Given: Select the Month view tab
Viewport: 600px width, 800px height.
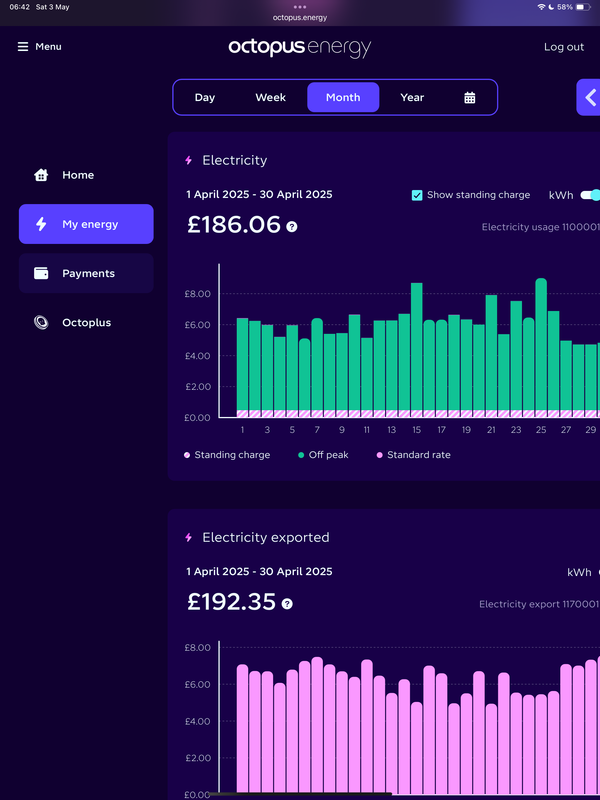Looking at the screenshot, I should (343, 97).
